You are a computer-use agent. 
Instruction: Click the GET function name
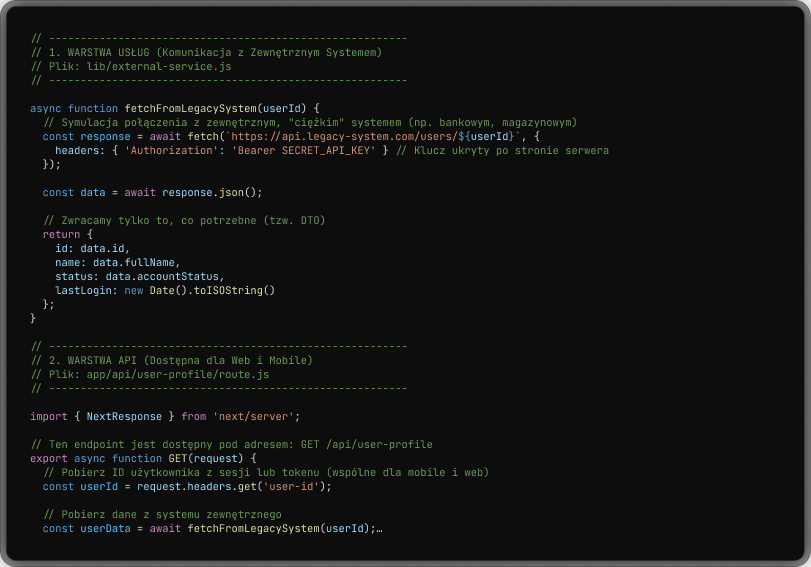point(177,458)
